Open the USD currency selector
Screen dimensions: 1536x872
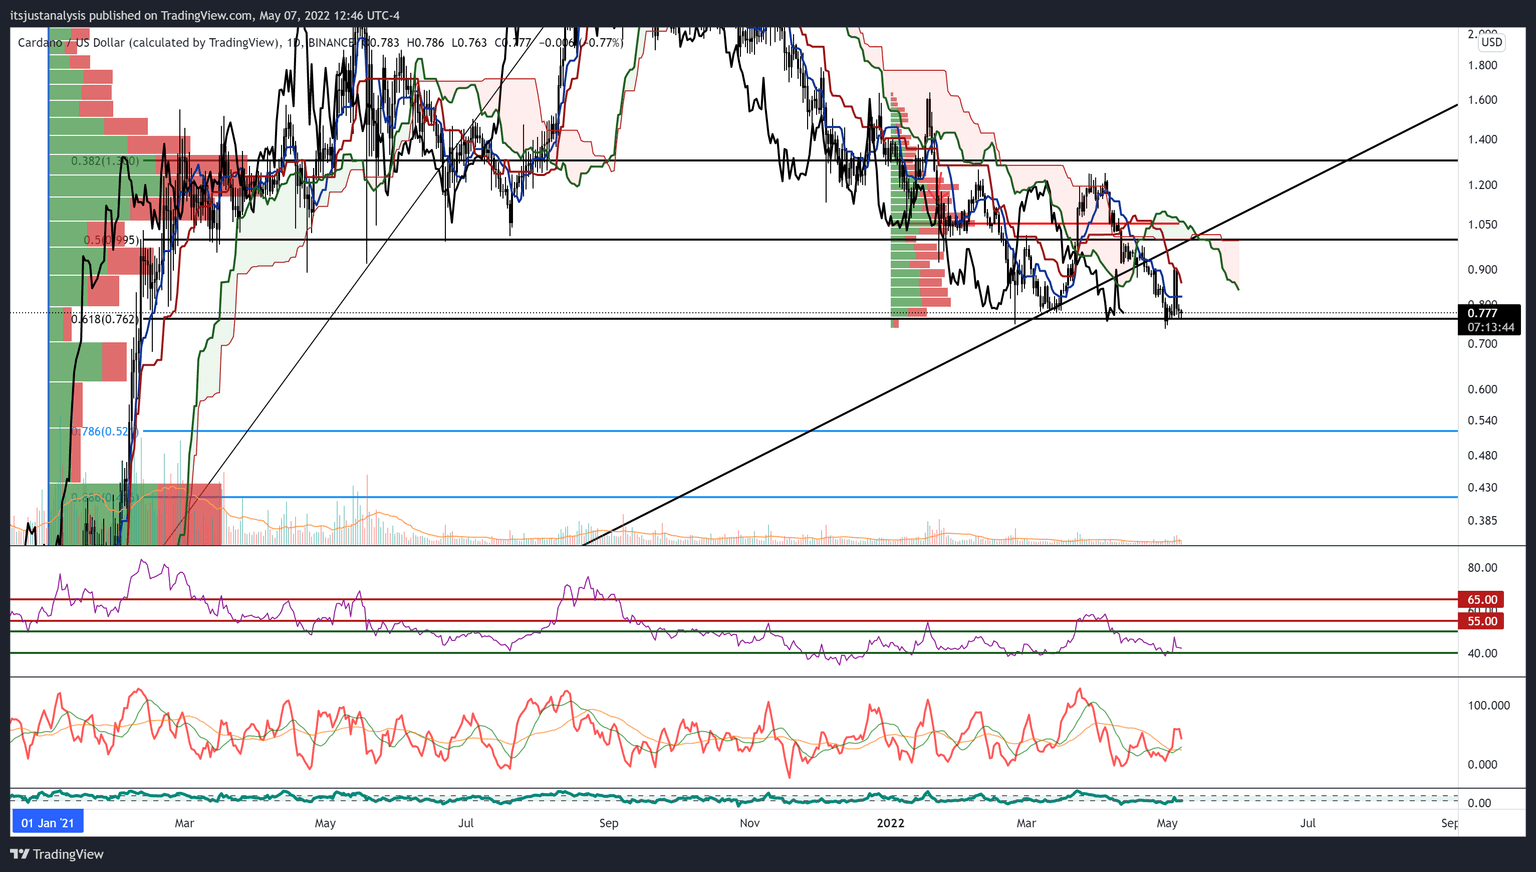tap(1491, 42)
